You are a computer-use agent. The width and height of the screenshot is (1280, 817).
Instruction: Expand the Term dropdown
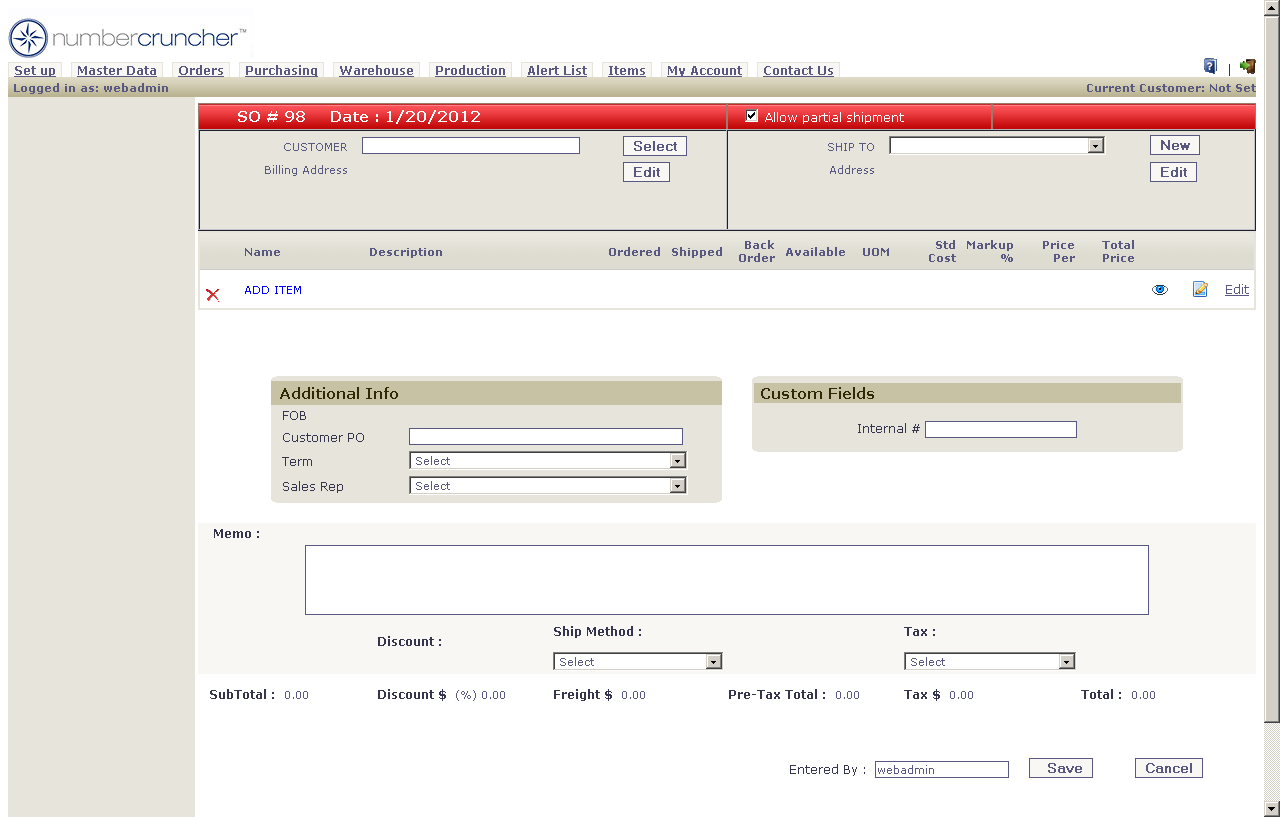coord(547,461)
